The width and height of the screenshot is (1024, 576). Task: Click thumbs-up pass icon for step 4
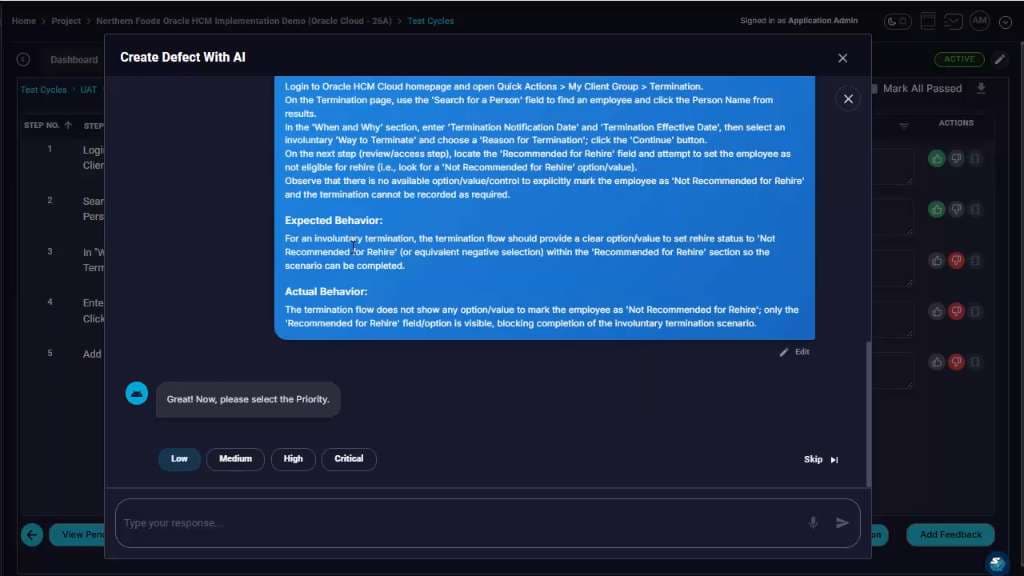click(x=936, y=311)
